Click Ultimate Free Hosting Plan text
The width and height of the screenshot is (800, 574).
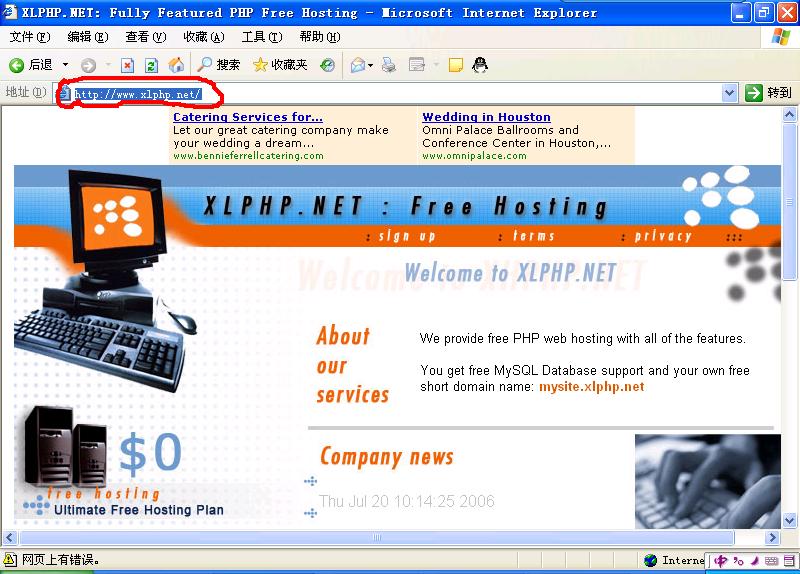point(139,510)
